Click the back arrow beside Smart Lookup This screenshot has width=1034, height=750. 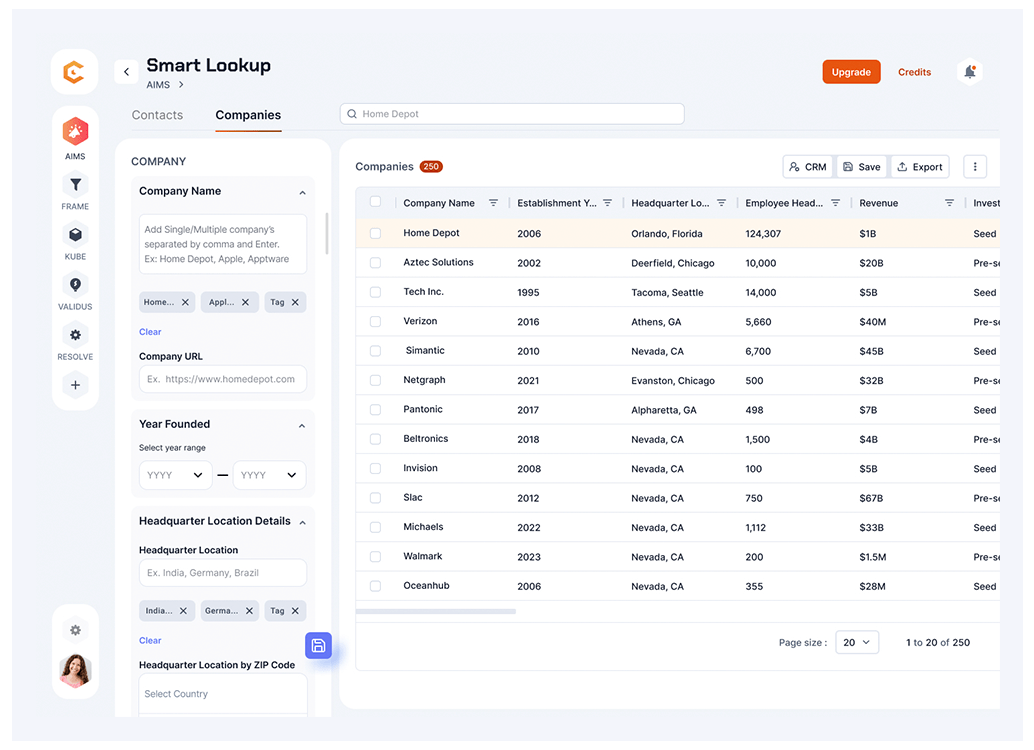tap(126, 72)
